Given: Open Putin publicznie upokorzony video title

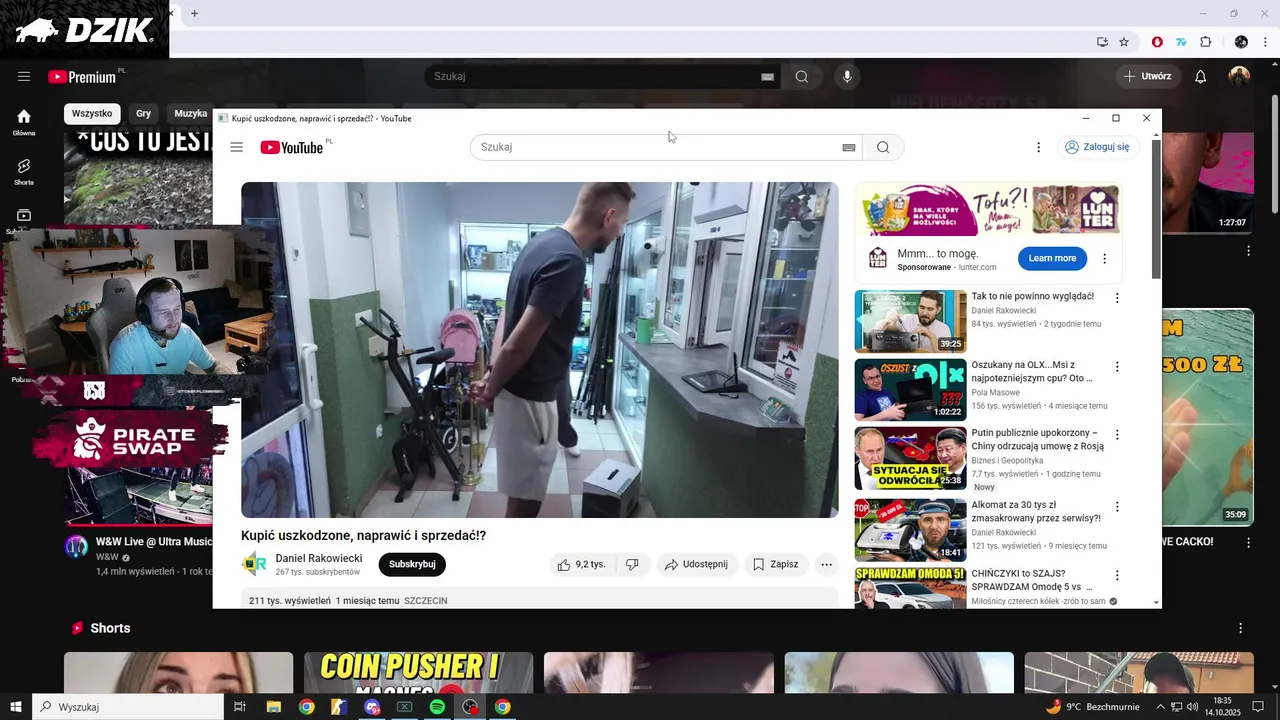Looking at the screenshot, I should (1038, 439).
